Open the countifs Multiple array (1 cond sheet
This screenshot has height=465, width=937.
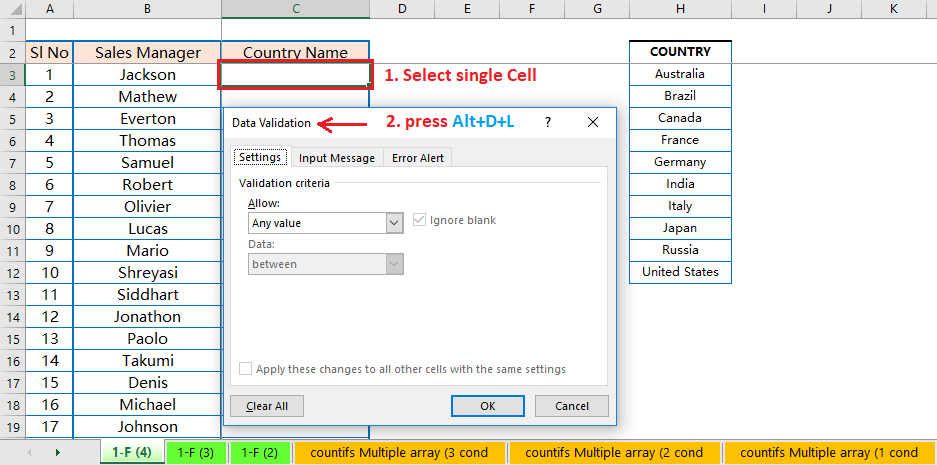(x=829, y=452)
